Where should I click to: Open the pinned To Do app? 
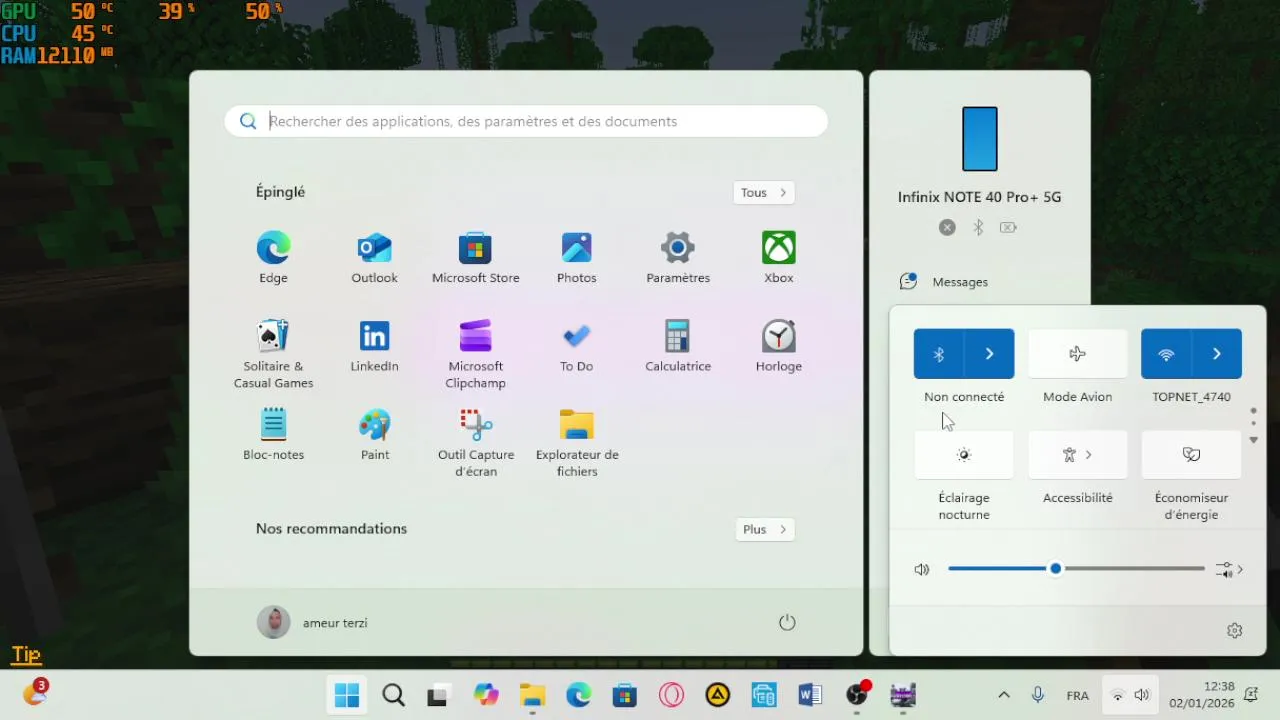(x=576, y=346)
